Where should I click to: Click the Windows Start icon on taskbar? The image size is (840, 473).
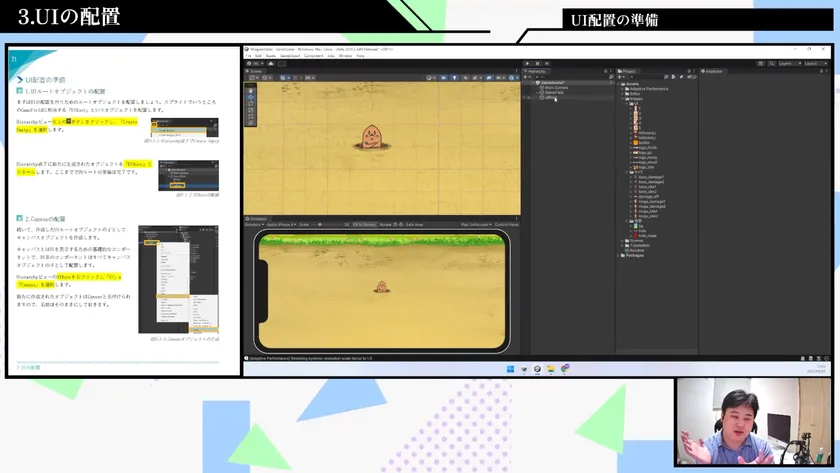(509, 369)
